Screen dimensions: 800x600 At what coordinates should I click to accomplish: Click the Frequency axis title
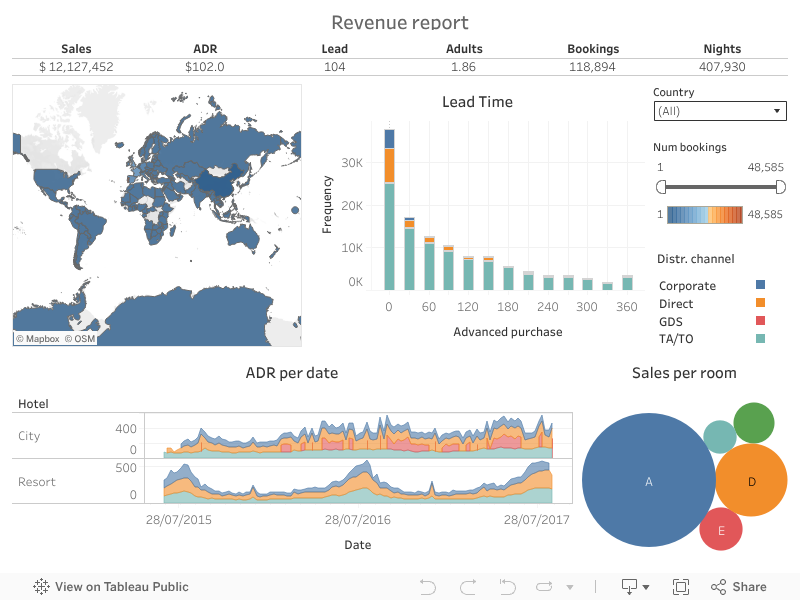coord(327,205)
